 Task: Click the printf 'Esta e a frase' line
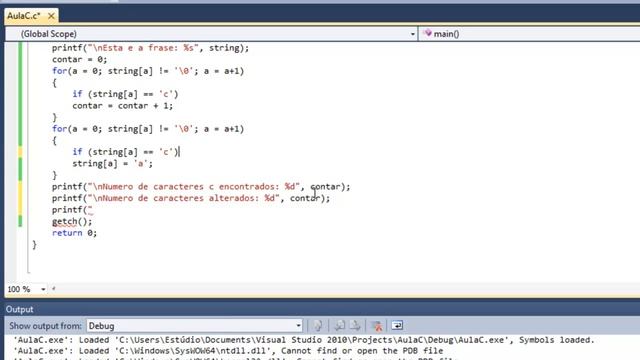(150, 48)
